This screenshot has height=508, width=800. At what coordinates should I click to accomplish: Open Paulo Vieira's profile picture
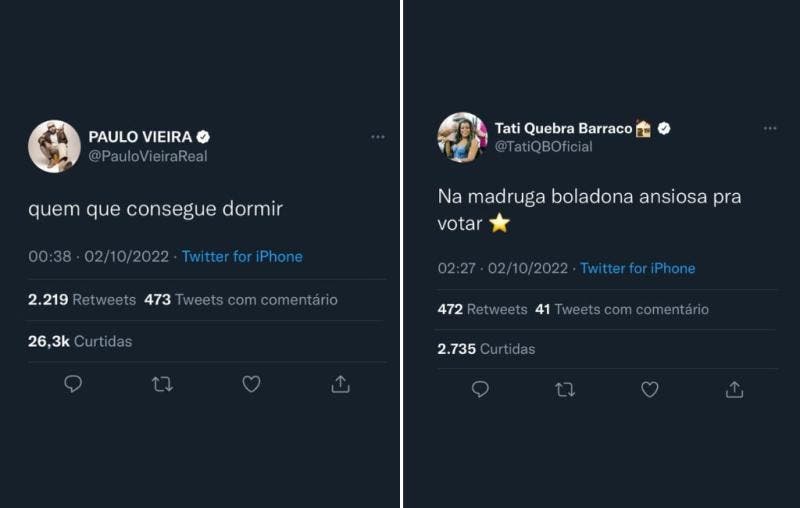click(x=54, y=146)
